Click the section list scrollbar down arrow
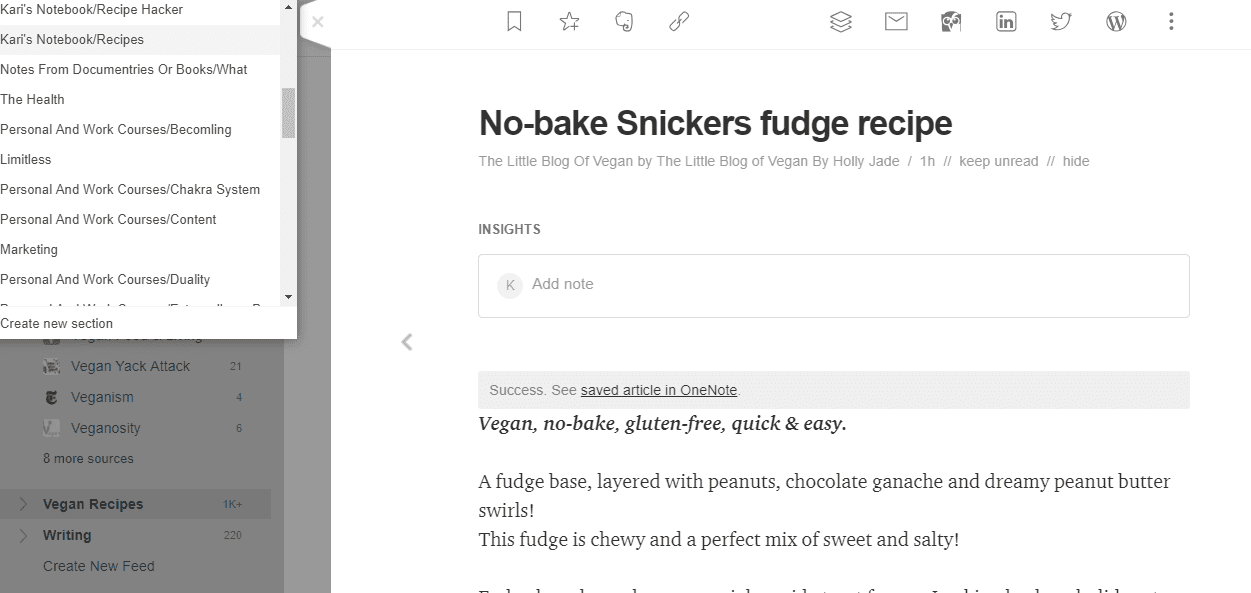Screen dimensions: 1251x593 coord(288,297)
